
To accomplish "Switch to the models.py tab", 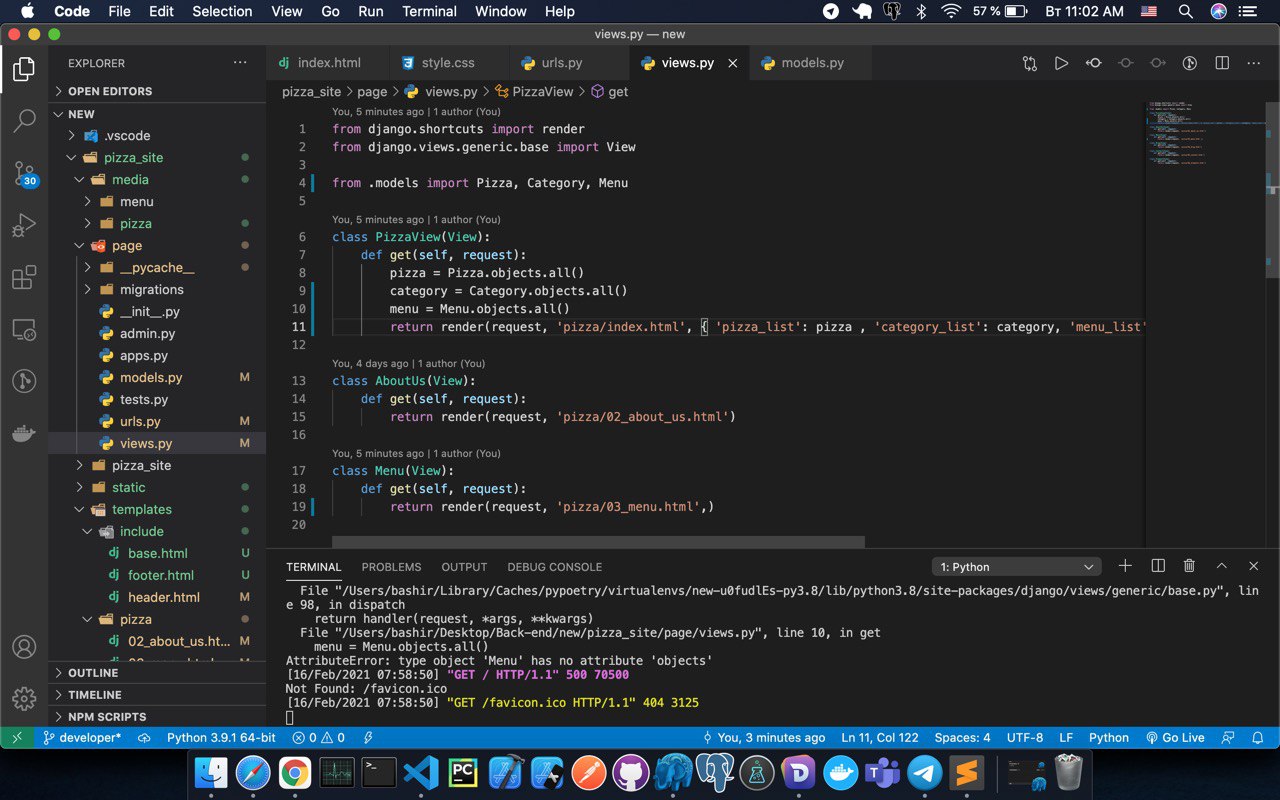I will (812, 63).
